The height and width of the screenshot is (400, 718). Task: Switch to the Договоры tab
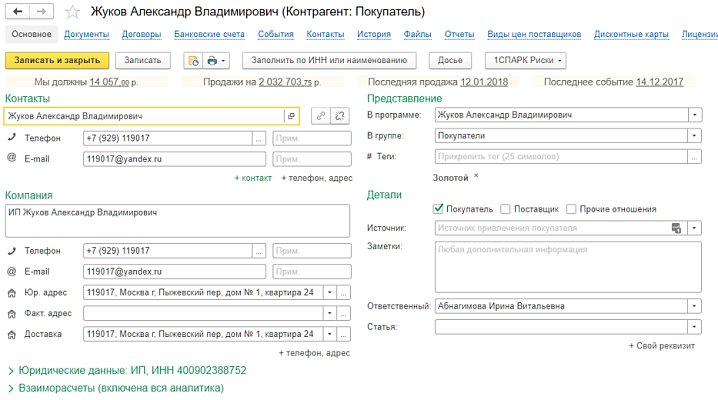[141, 34]
